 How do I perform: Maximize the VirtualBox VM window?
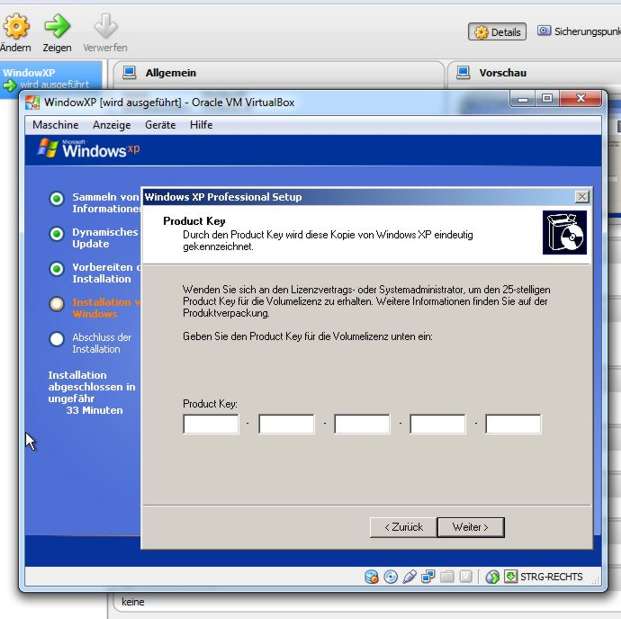point(547,99)
